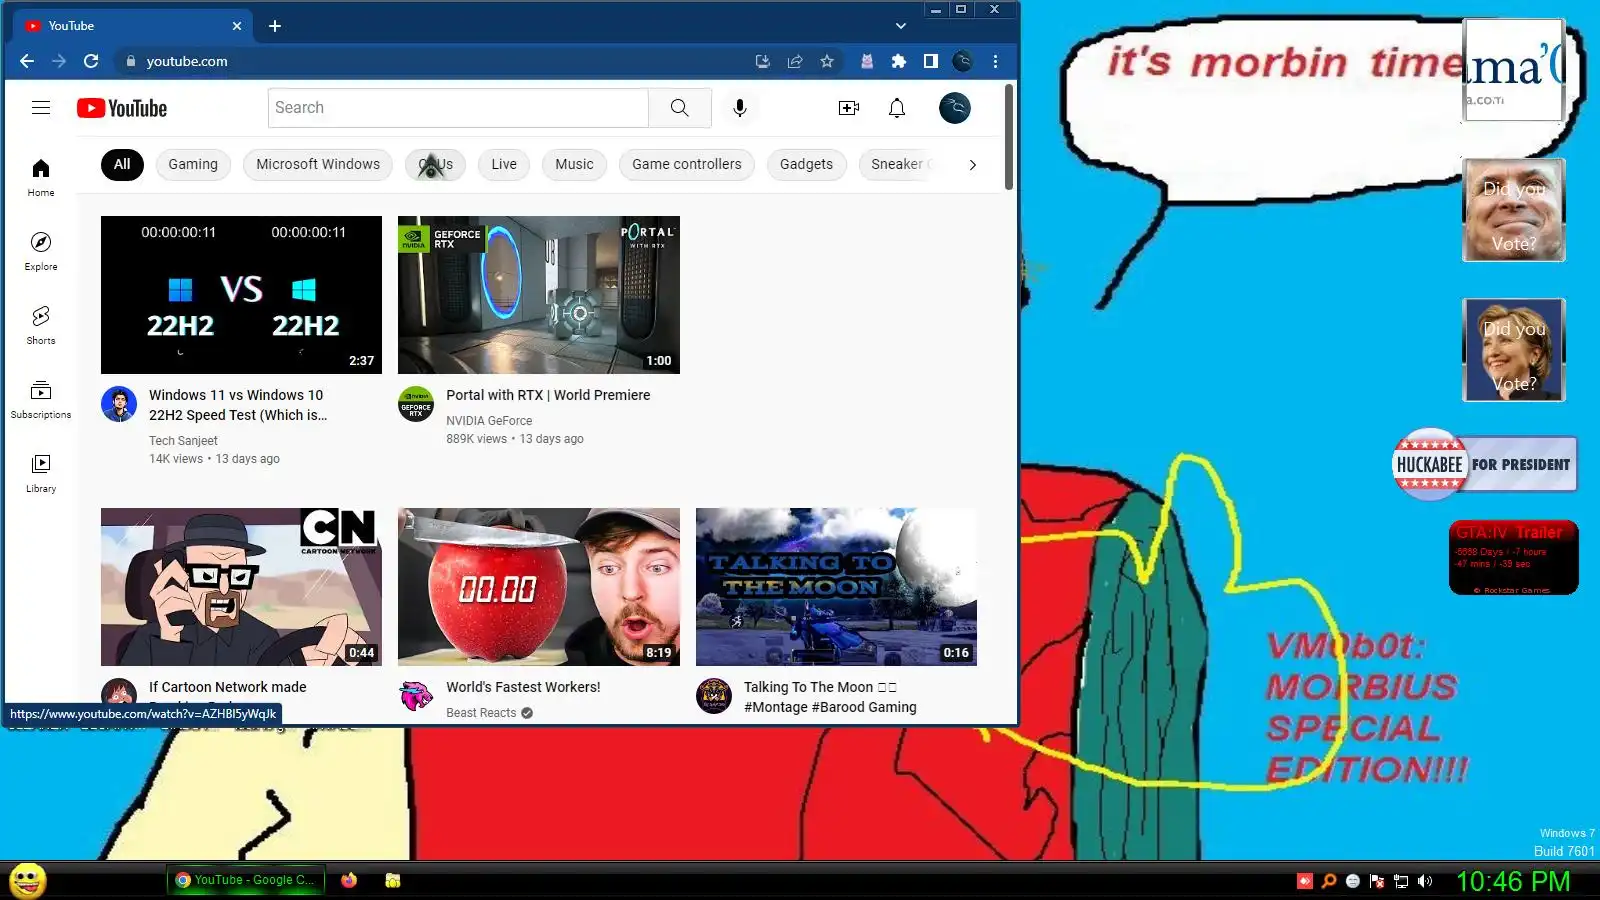Open the volume speaker icon in the system tray
Screen dimensions: 1600x900
pos(1425,881)
